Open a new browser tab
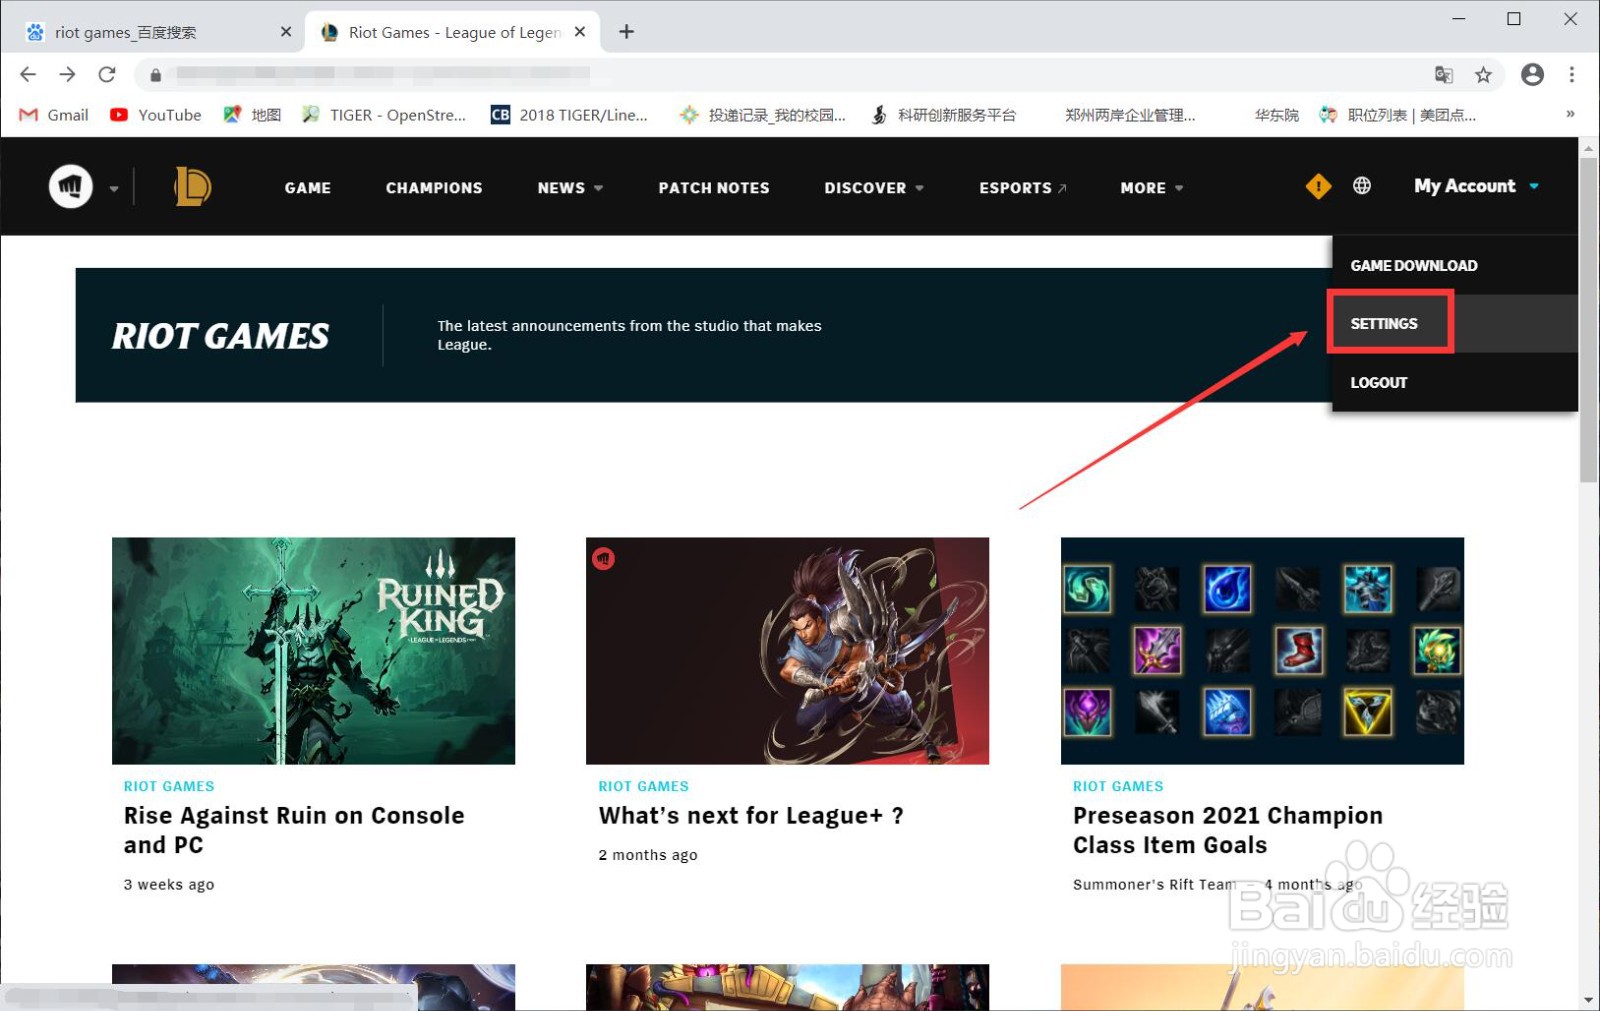The height and width of the screenshot is (1011, 1600). click(627, 32)
